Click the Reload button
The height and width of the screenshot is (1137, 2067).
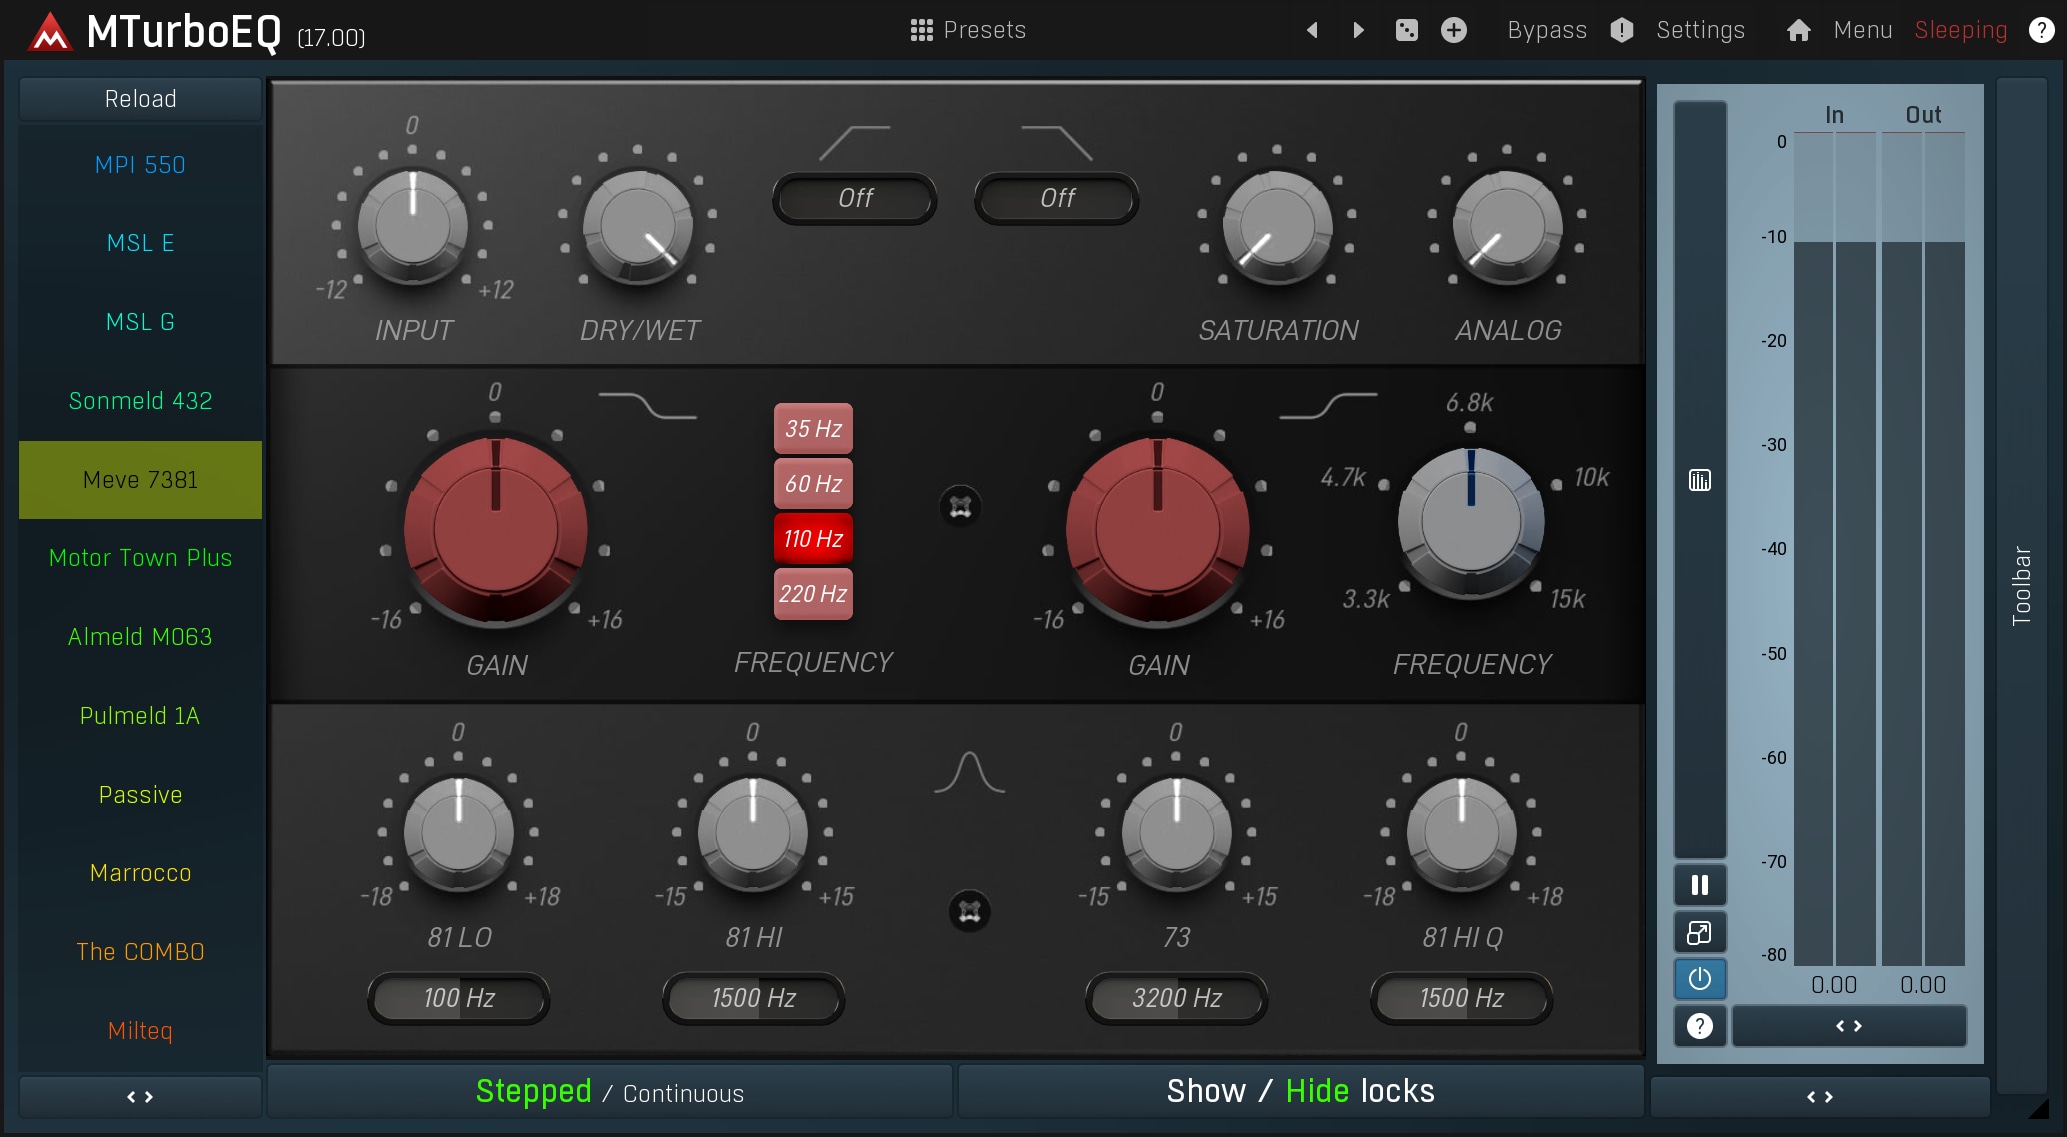click(x=140, y=99)
